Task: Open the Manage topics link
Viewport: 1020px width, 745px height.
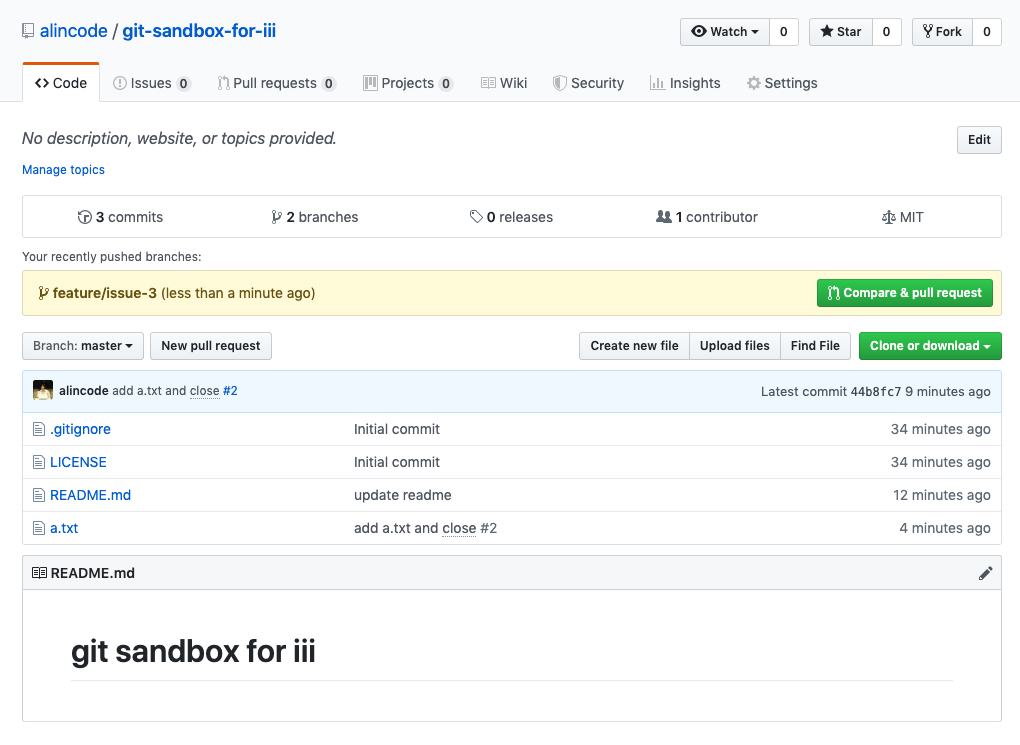Action: pyautogui.click(x=64, y=170)
